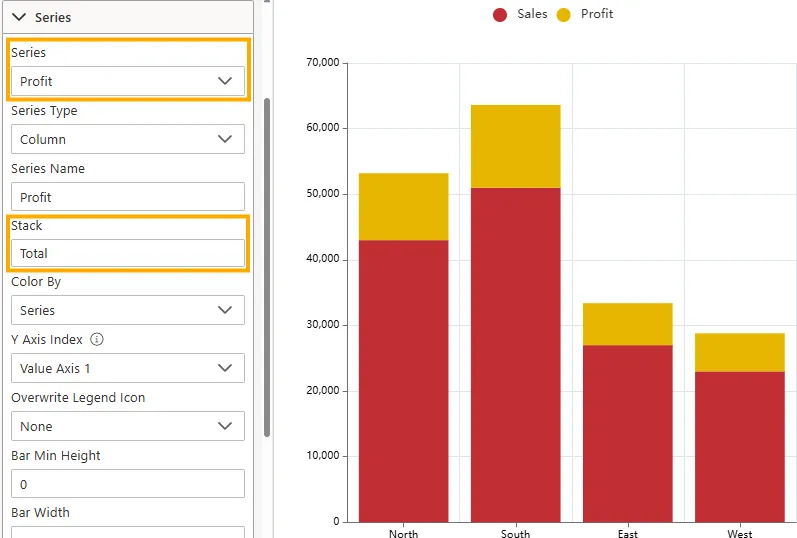Image resolution: width=797 pixels, height=538 pixels.
Task: Open the Series Type dropdown
Action: tap(127, 139)
